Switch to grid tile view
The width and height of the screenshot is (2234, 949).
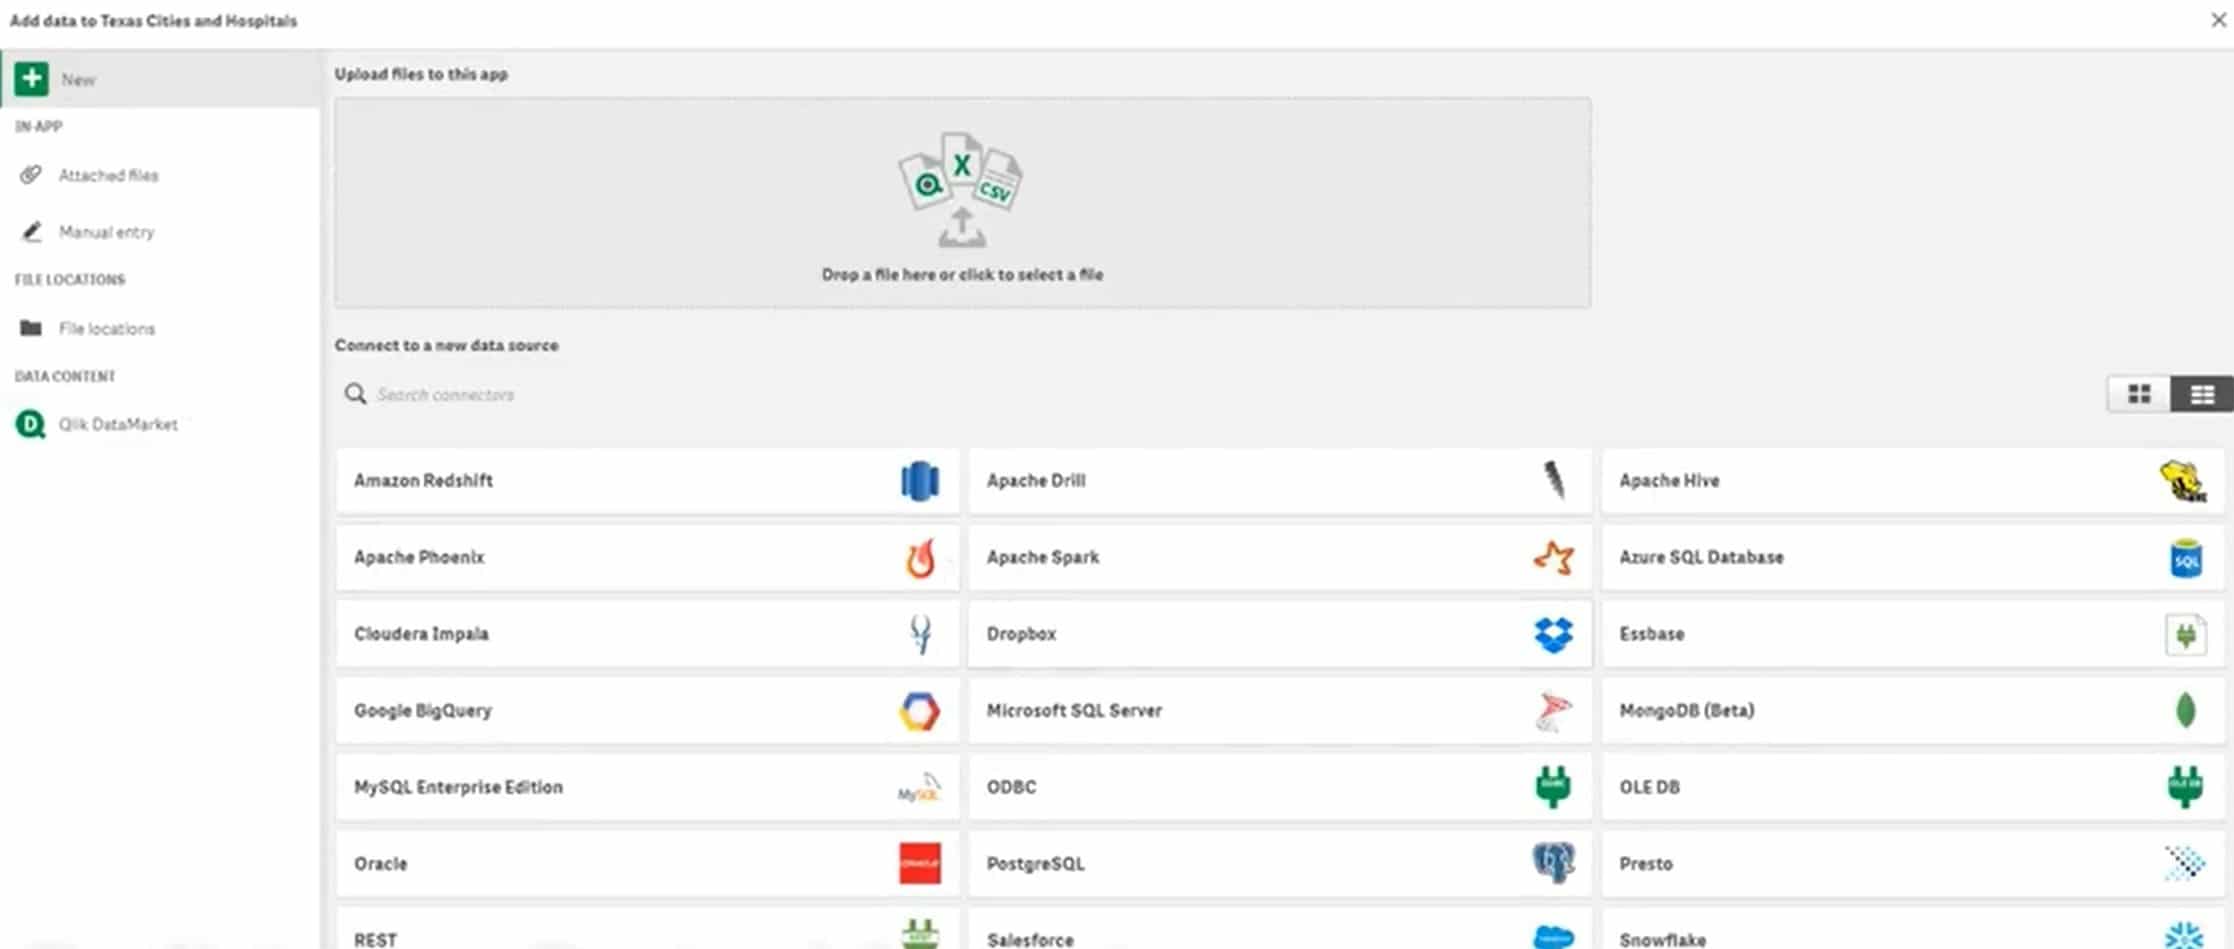2138,394
